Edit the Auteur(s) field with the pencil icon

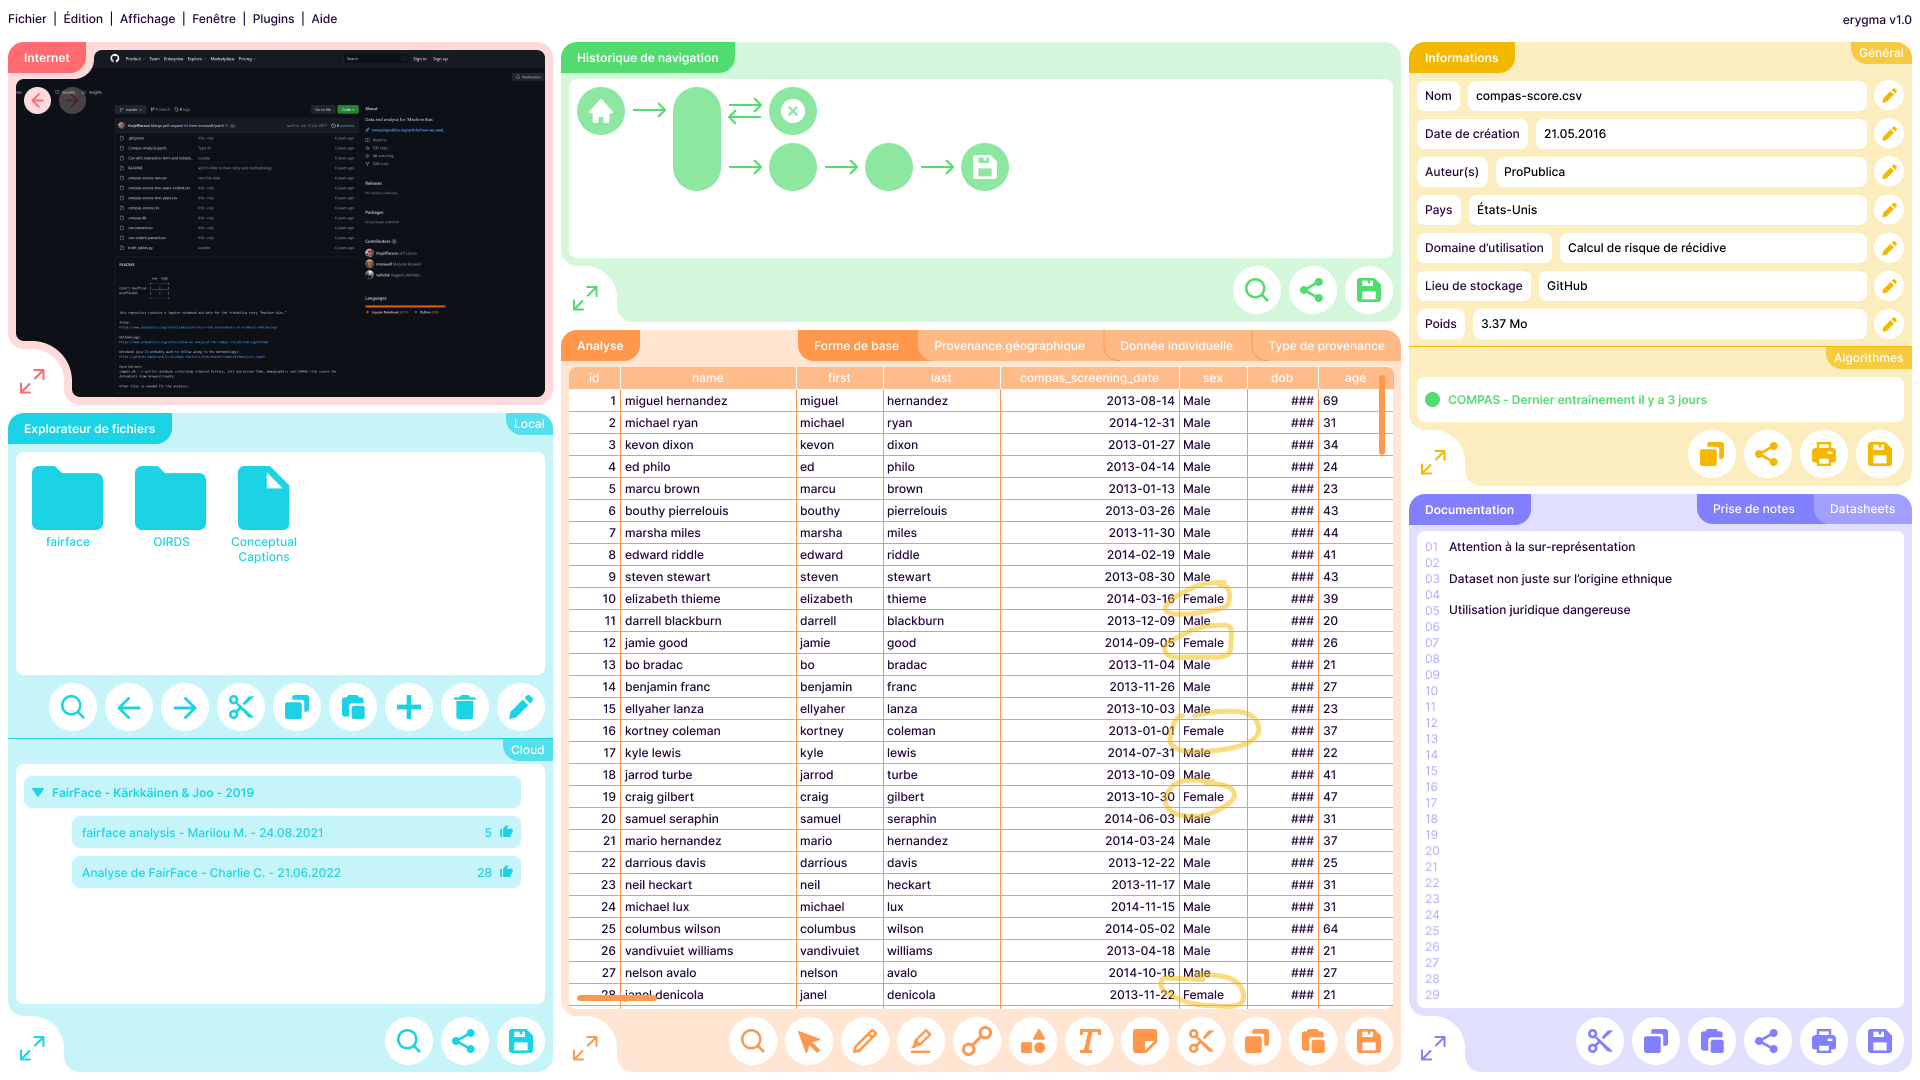(x=1890, y=171)
